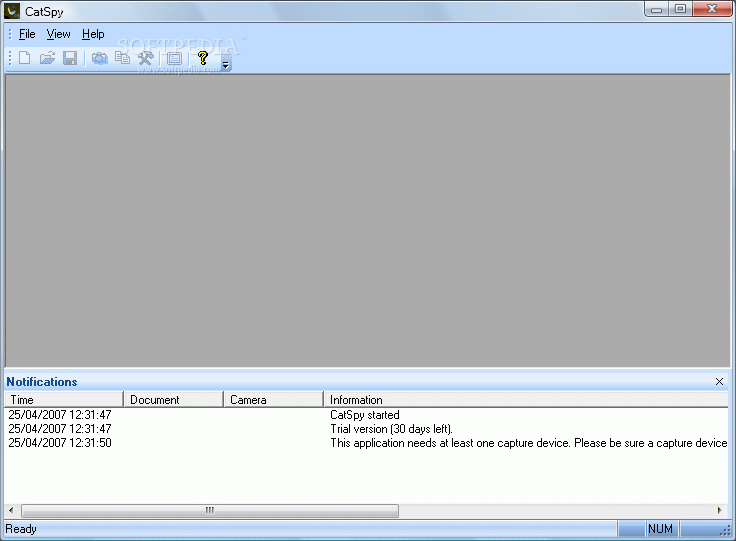Expand the toolbar options dropdown arrow
The image size is (736, 541).
coord(226,65)
